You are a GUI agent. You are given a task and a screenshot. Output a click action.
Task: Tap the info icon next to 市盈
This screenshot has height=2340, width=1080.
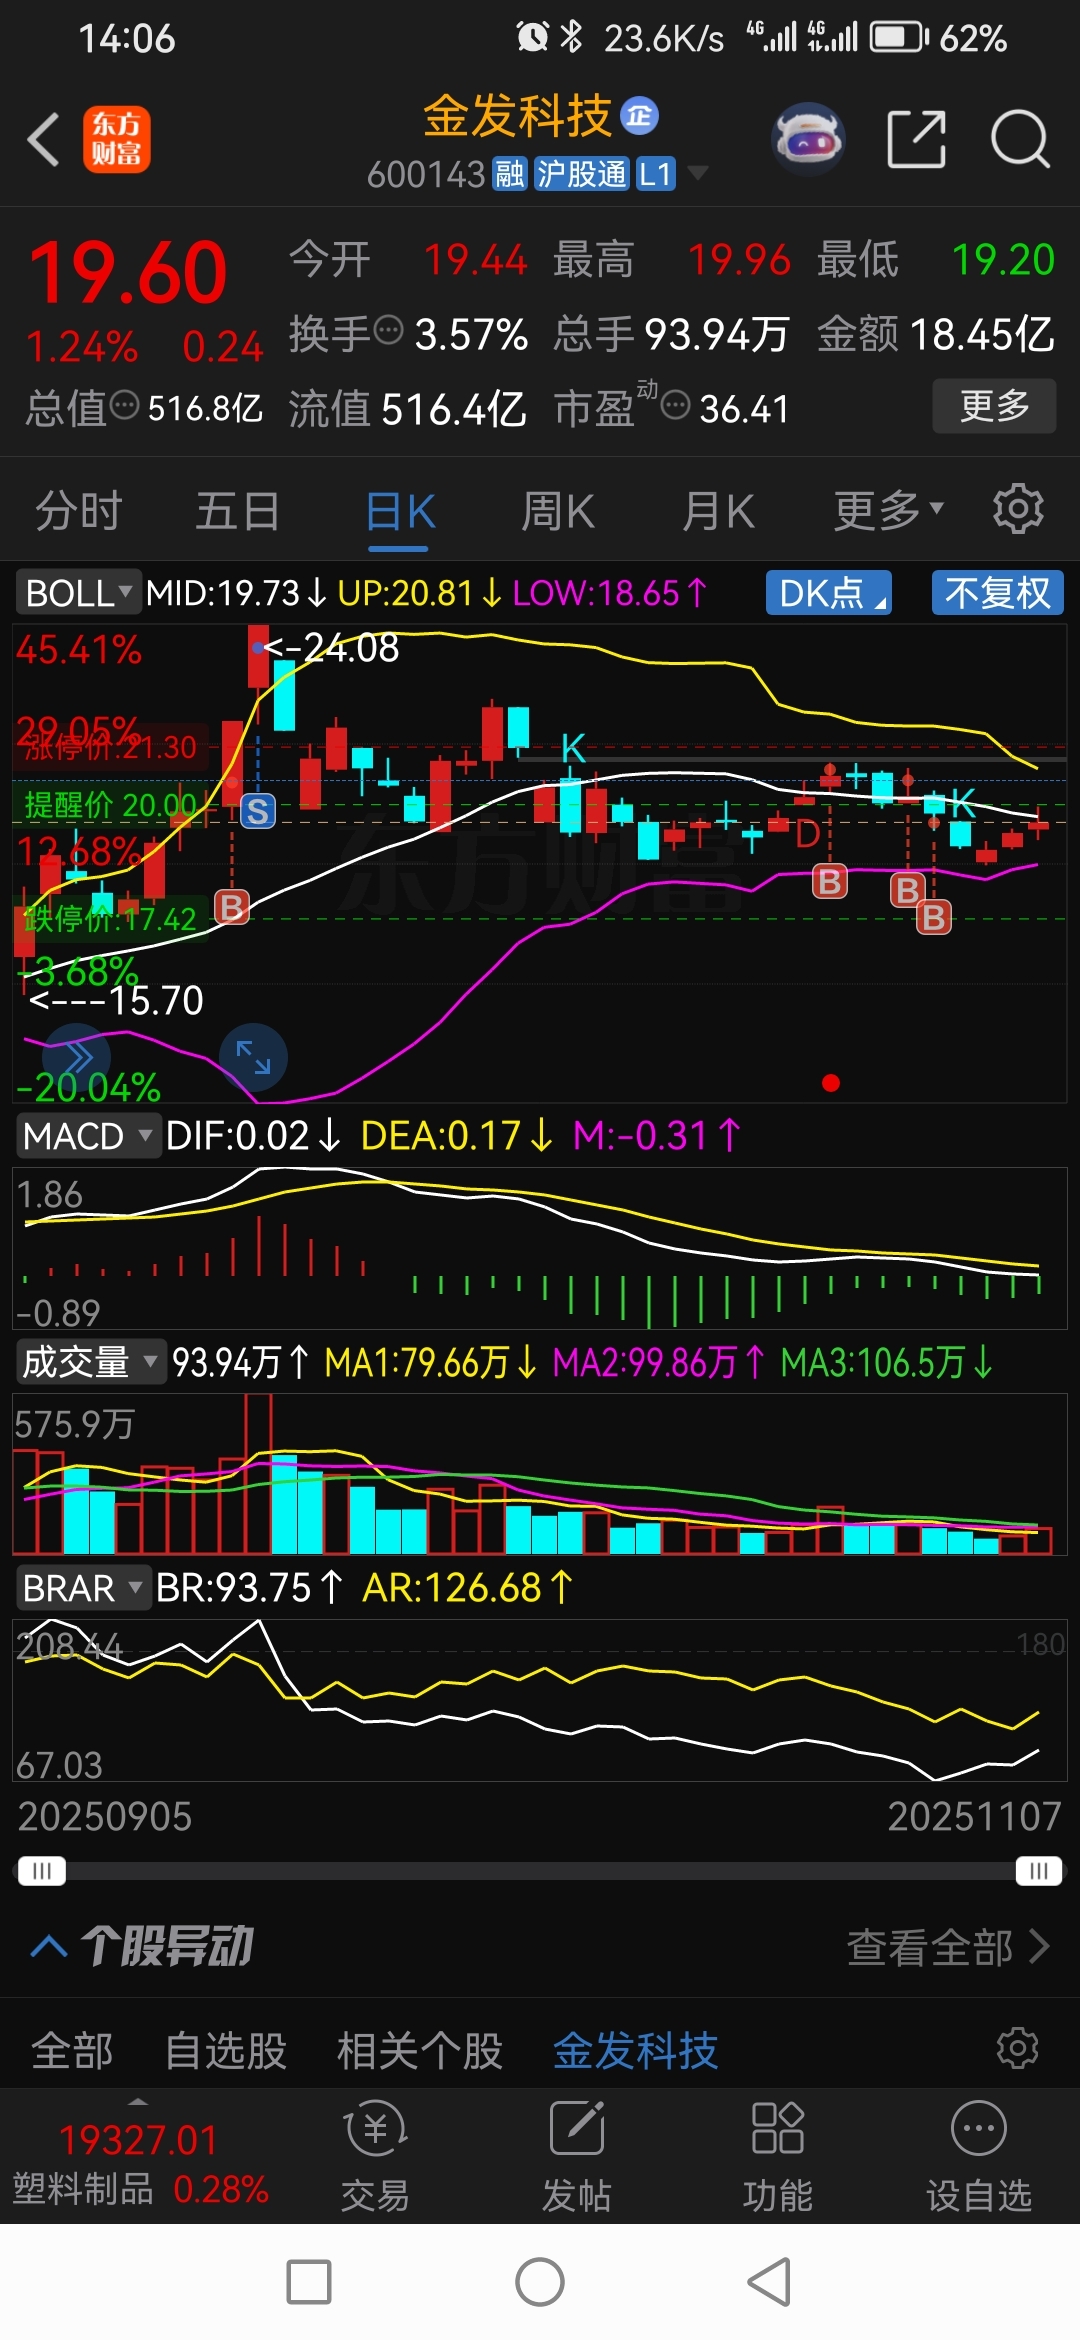point(676,405)
